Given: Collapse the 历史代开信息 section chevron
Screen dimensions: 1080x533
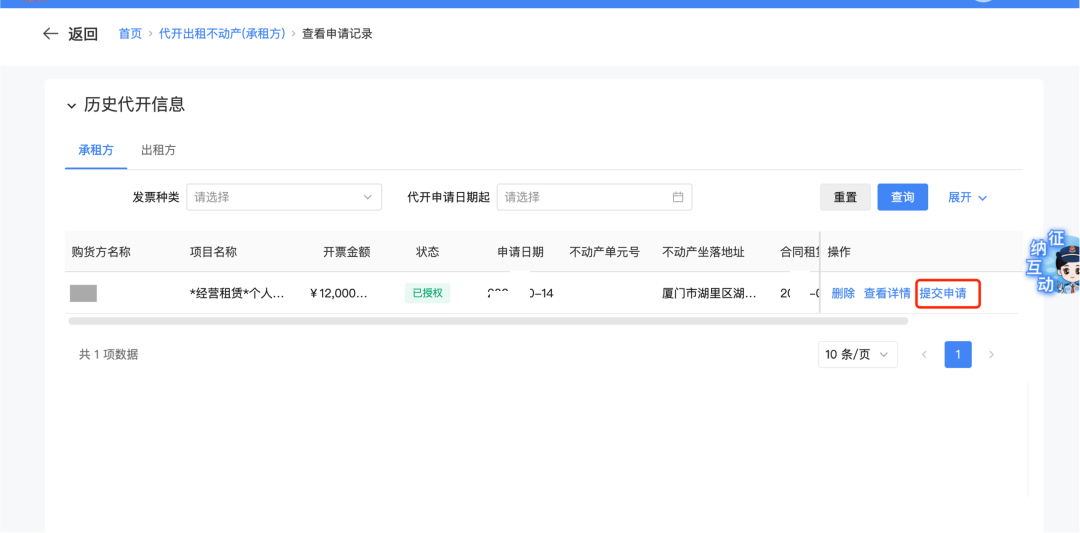Looking at the screenshot, I should pos(72,105).
